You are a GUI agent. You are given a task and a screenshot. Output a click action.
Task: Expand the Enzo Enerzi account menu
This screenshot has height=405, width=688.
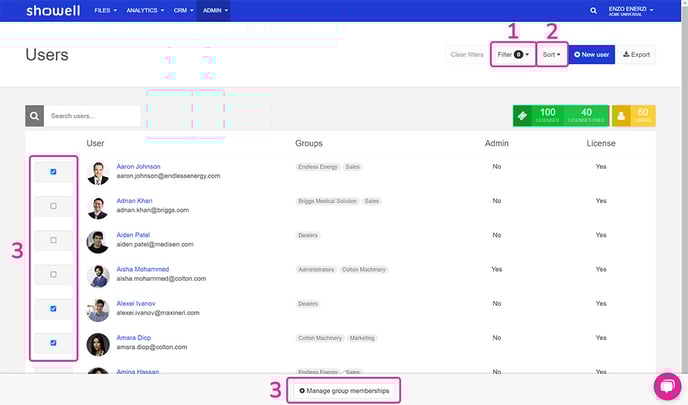631,11
